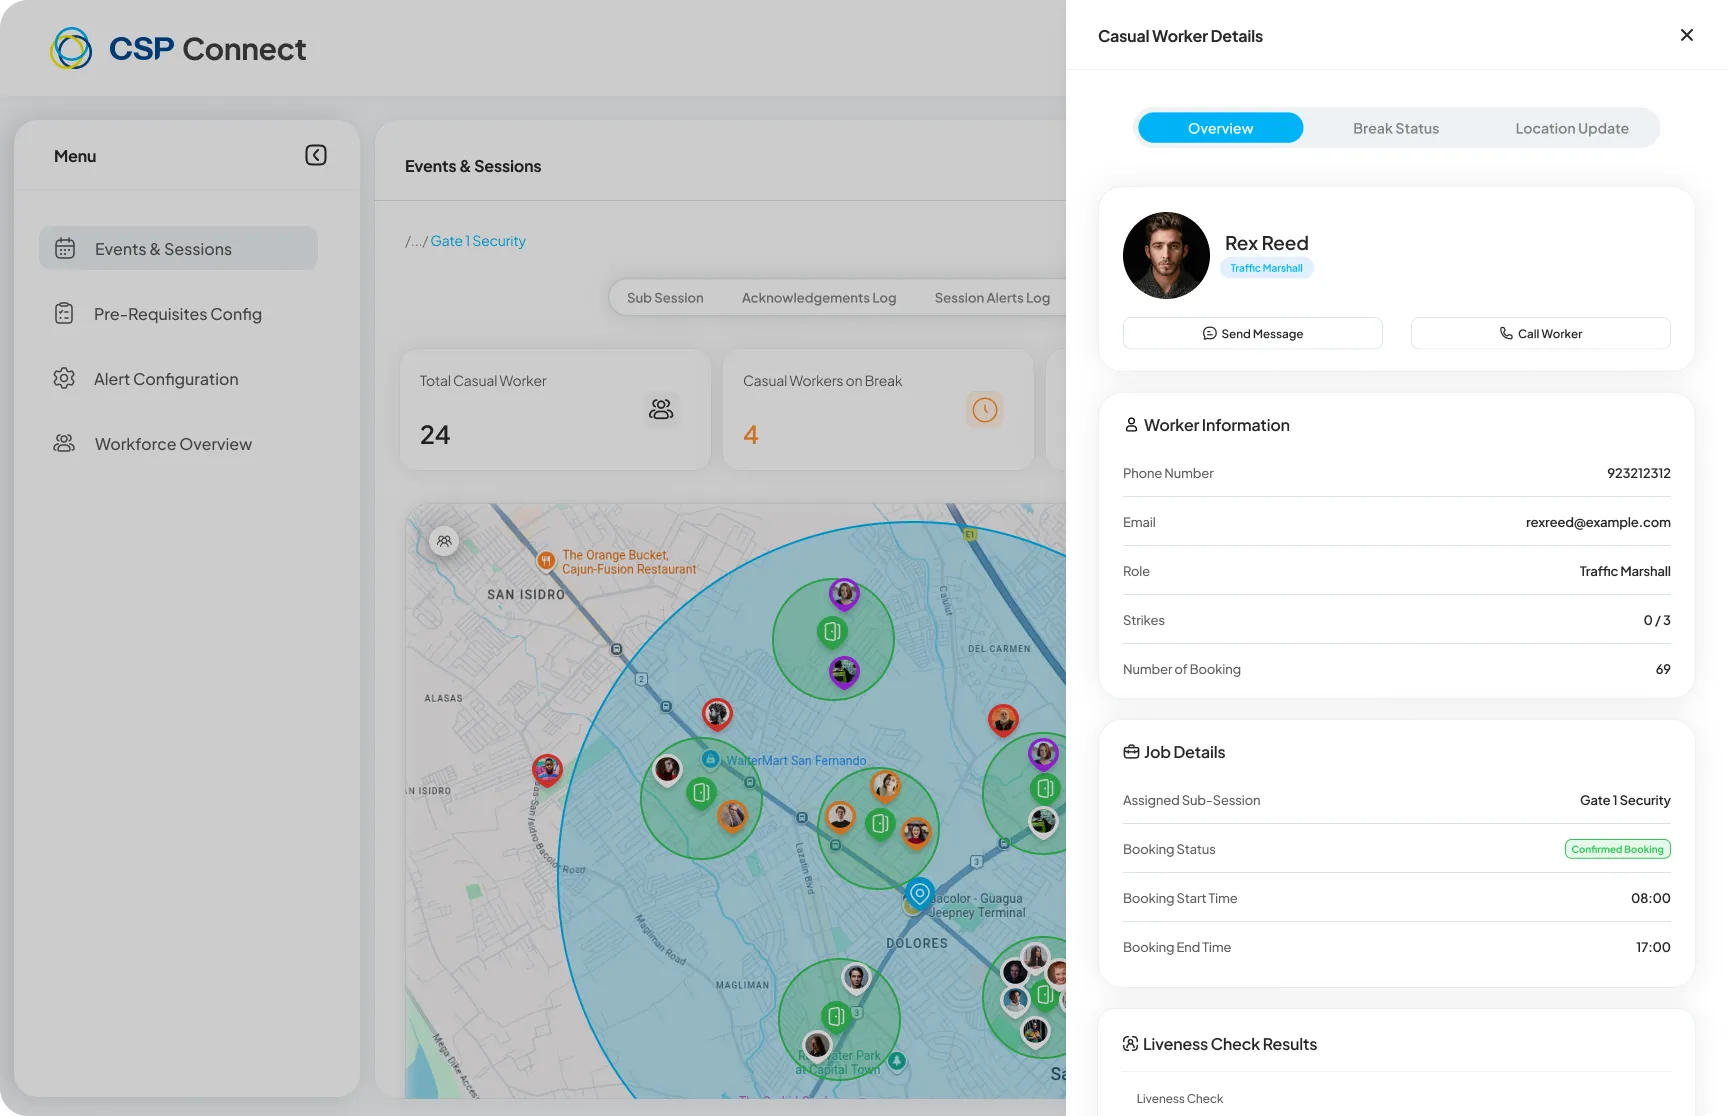
Task: Click the clock icon on Casual Workers on Break card
Action: [x=985, y=409]
